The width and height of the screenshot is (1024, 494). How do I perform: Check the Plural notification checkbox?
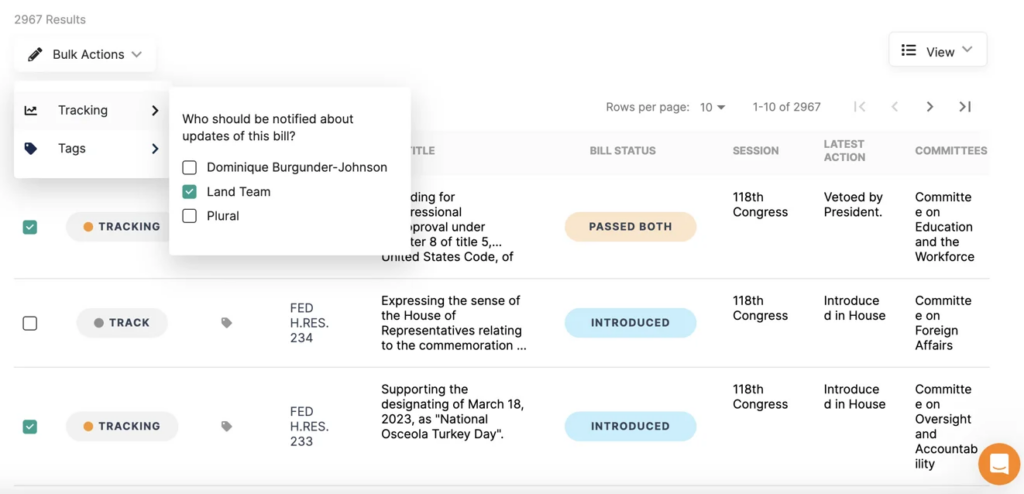coord(189,216)
